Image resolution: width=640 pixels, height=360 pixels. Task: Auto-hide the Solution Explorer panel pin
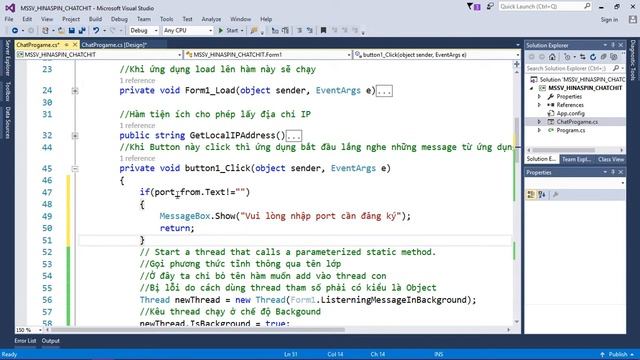[x=613, y=45]
